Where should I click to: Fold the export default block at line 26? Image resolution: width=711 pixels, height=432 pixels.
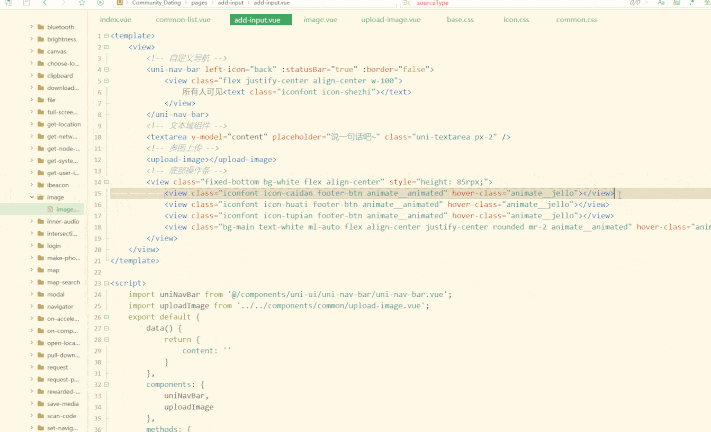pos(107,317)
